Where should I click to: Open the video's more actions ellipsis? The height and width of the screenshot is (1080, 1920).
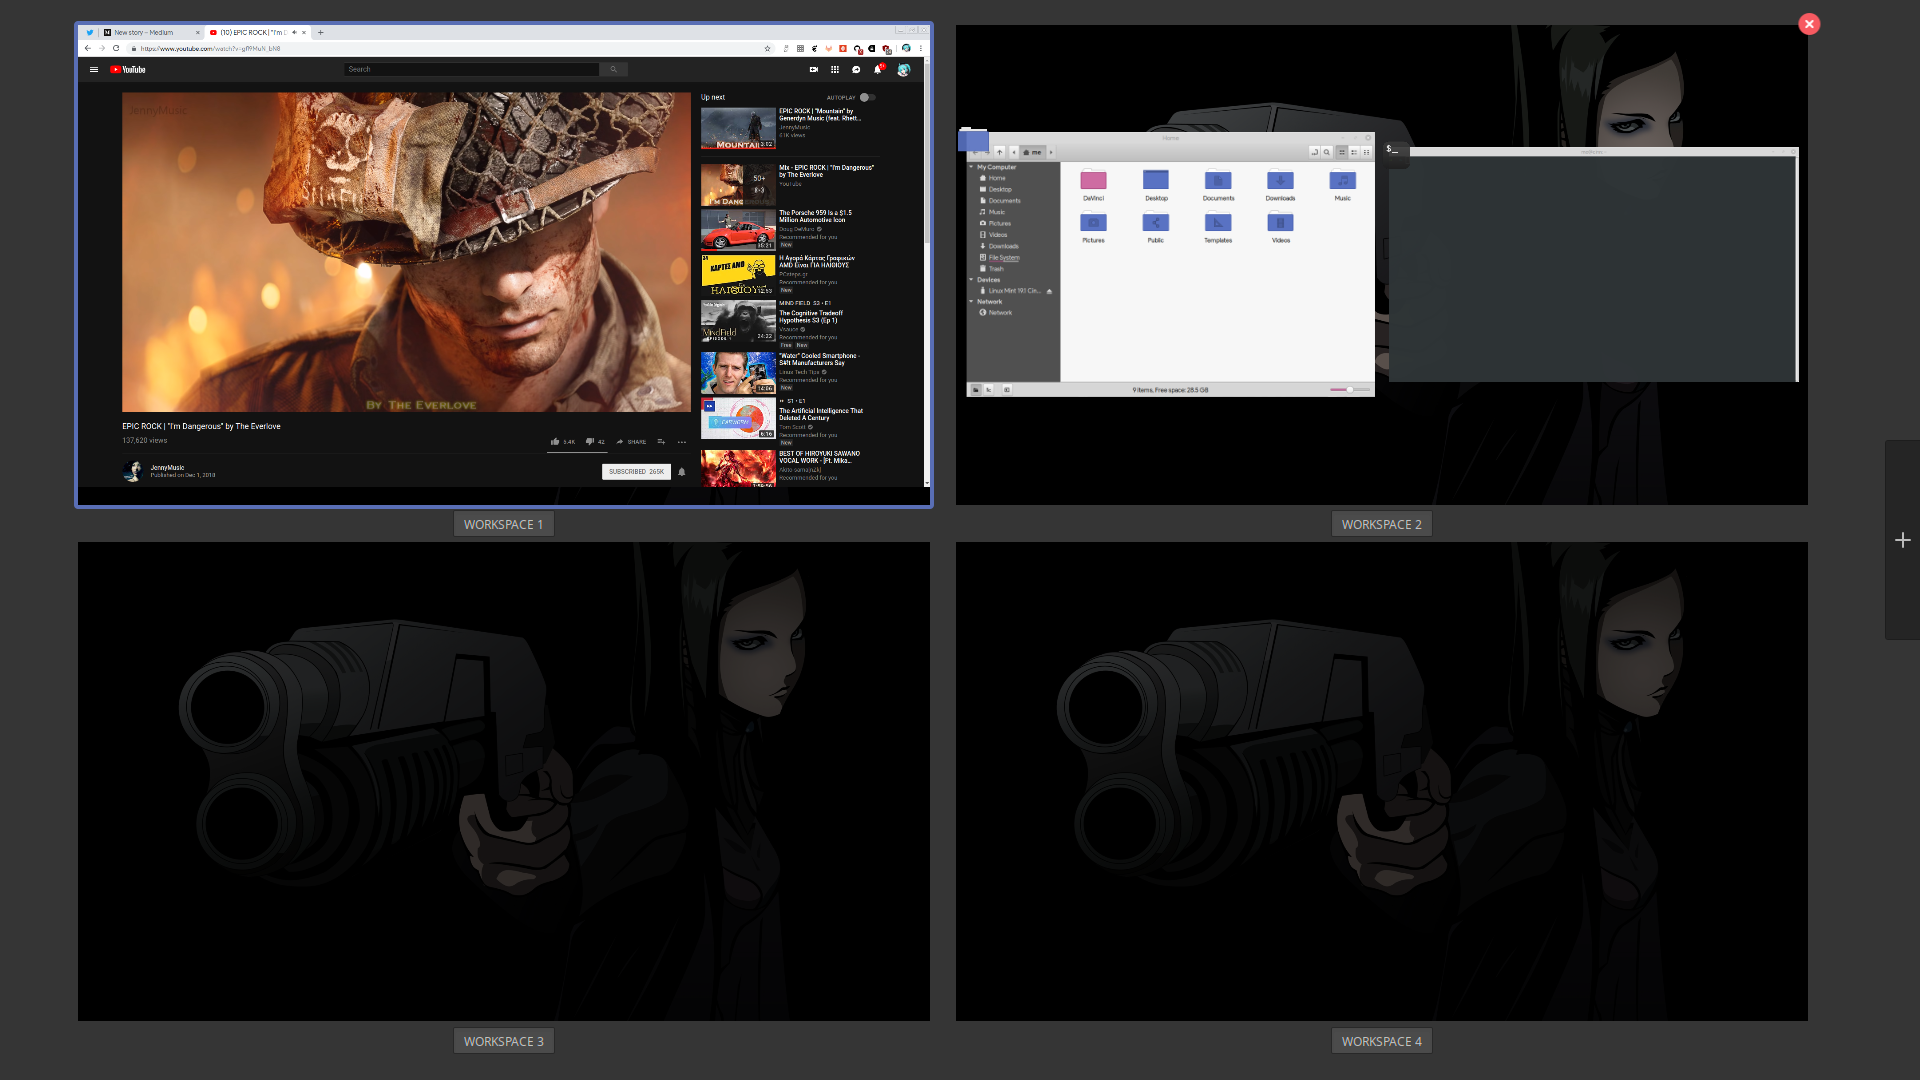coord(682,441)
